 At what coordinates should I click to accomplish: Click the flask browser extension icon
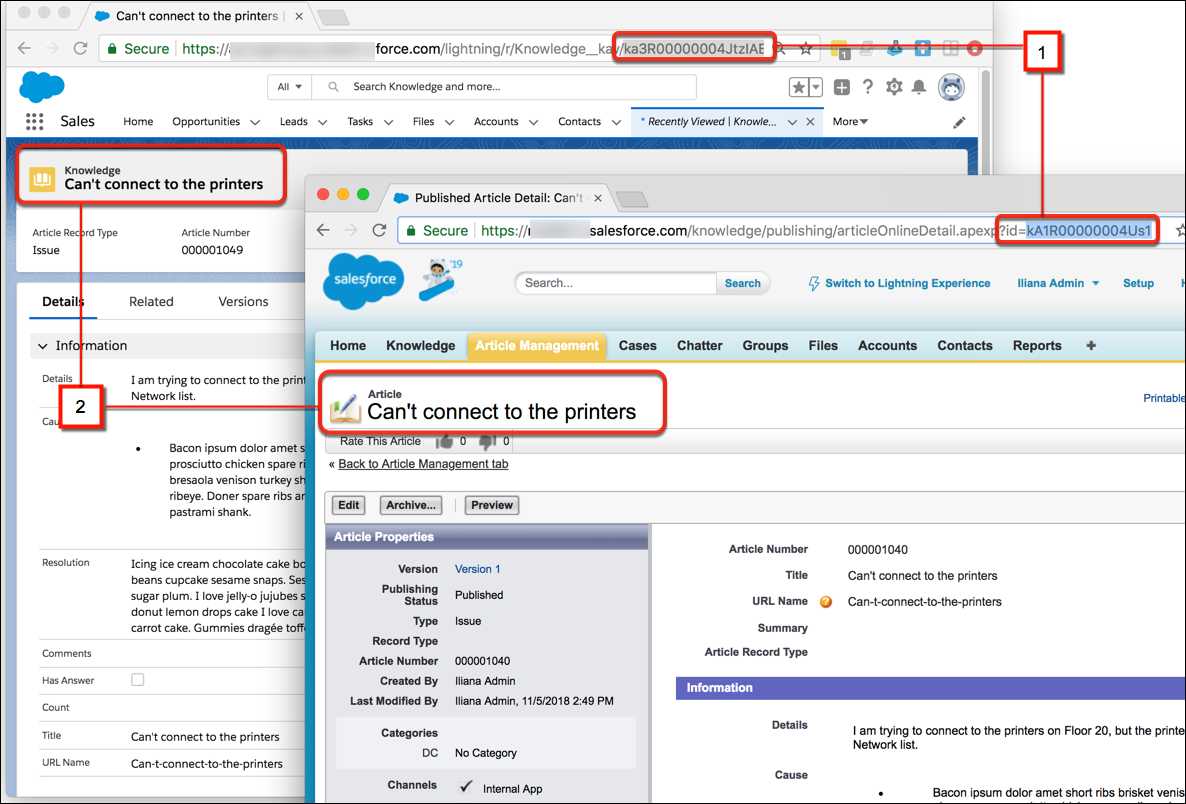coord(896,48)
